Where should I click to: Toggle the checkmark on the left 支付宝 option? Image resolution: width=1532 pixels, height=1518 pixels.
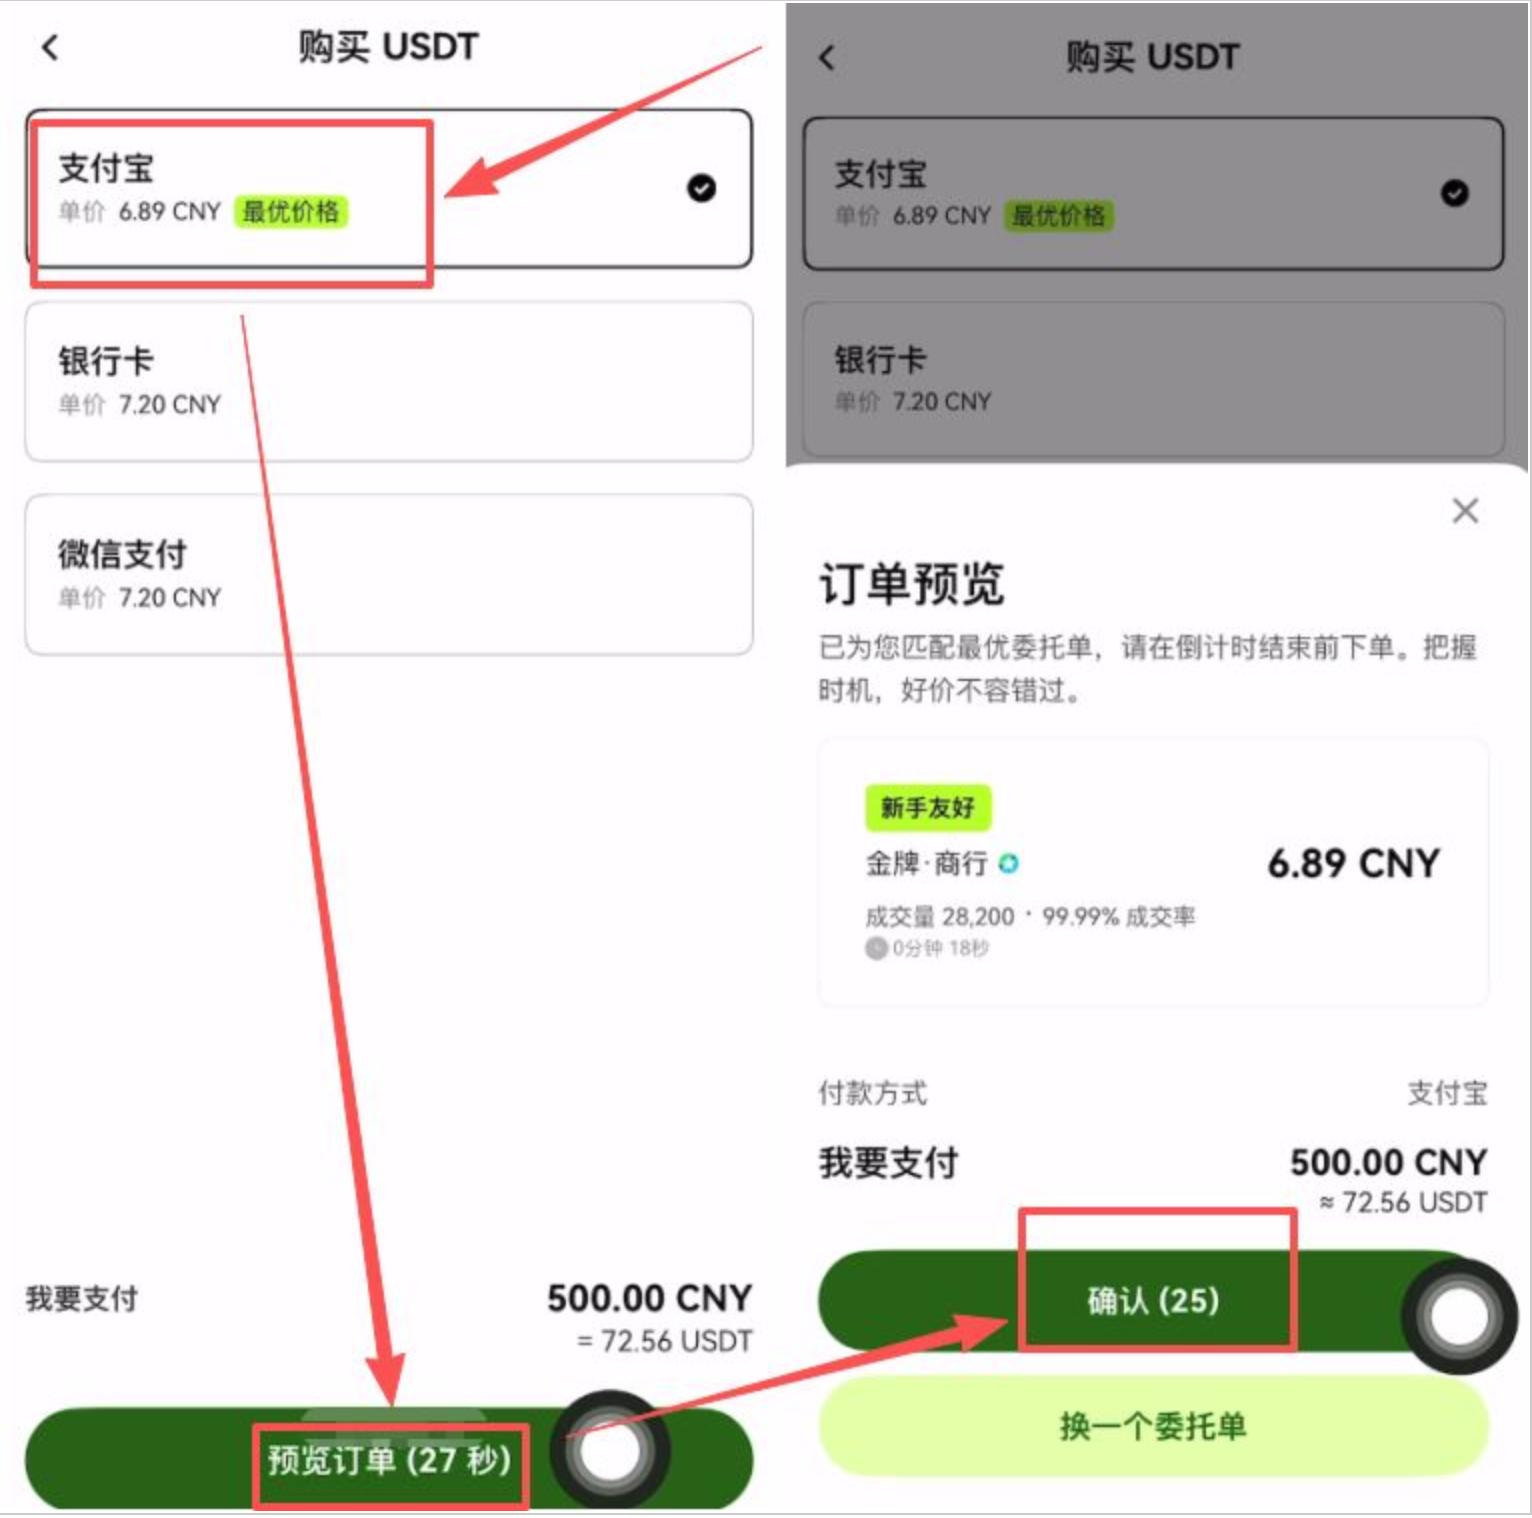[x=701, y=188]
